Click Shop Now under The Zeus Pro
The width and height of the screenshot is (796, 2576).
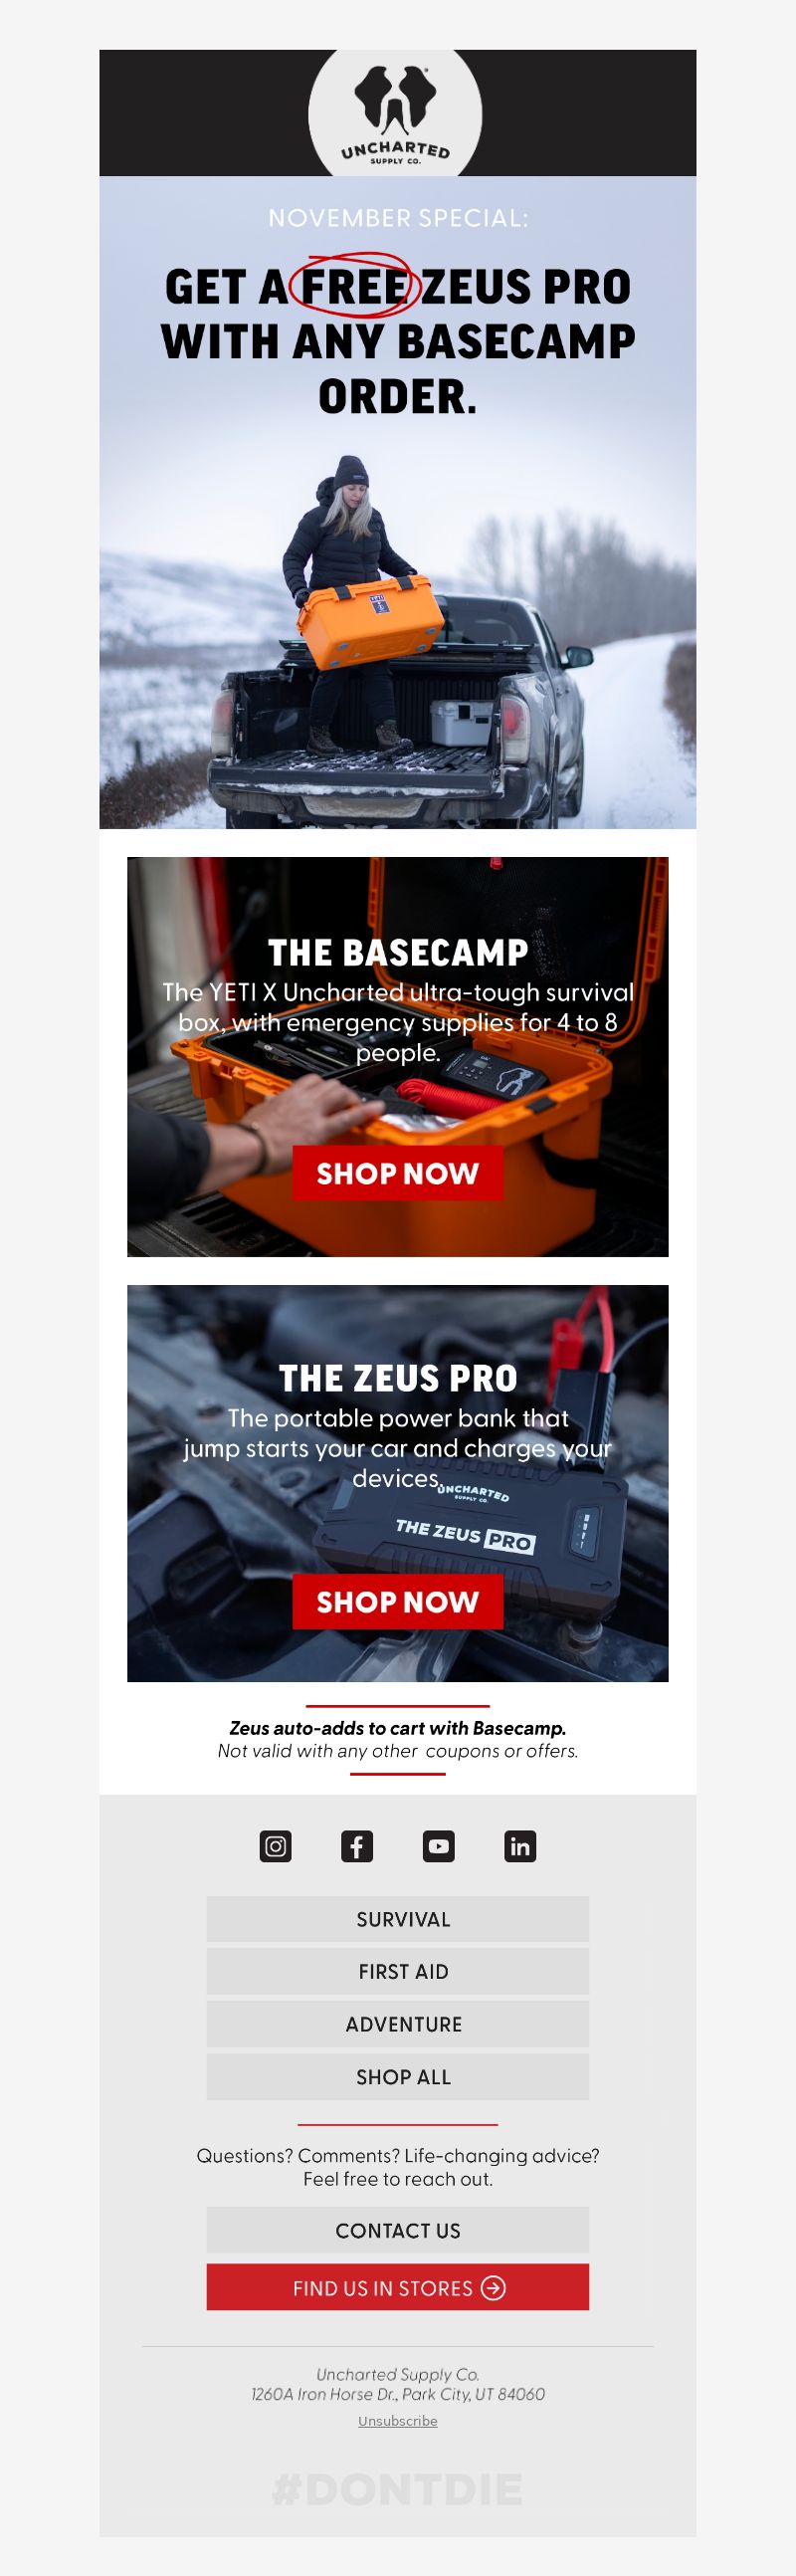398,1602
